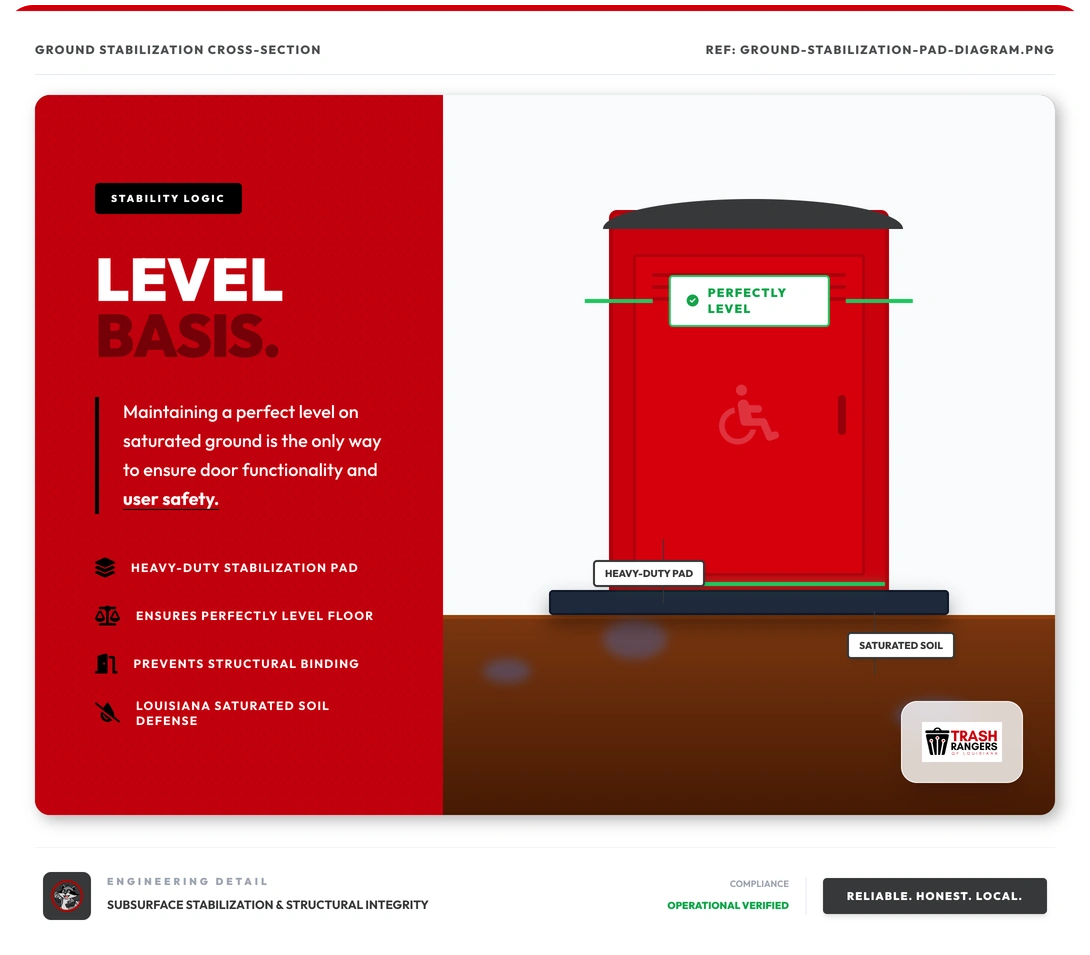Click the crossed-out water drop icon

[x=106, y=713]
